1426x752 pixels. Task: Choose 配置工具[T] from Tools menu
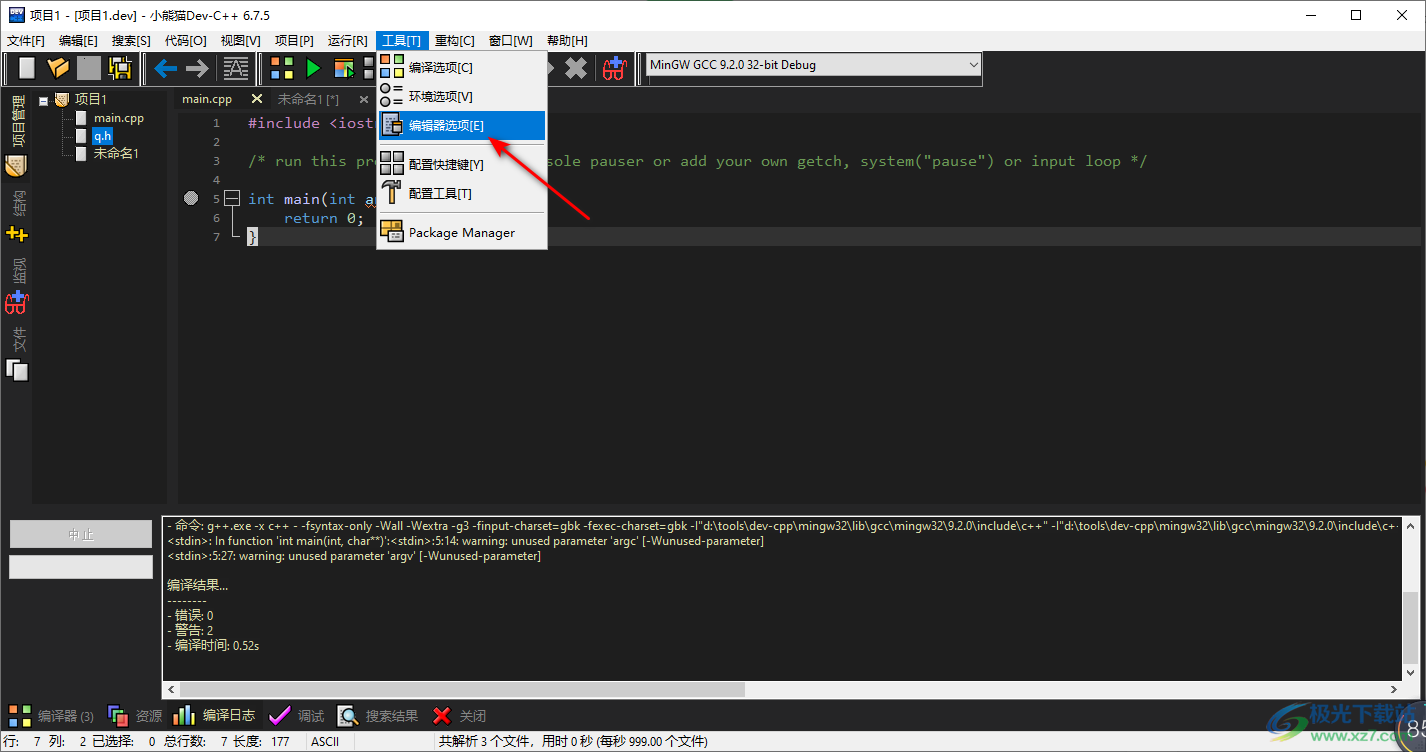pos(461,193)
